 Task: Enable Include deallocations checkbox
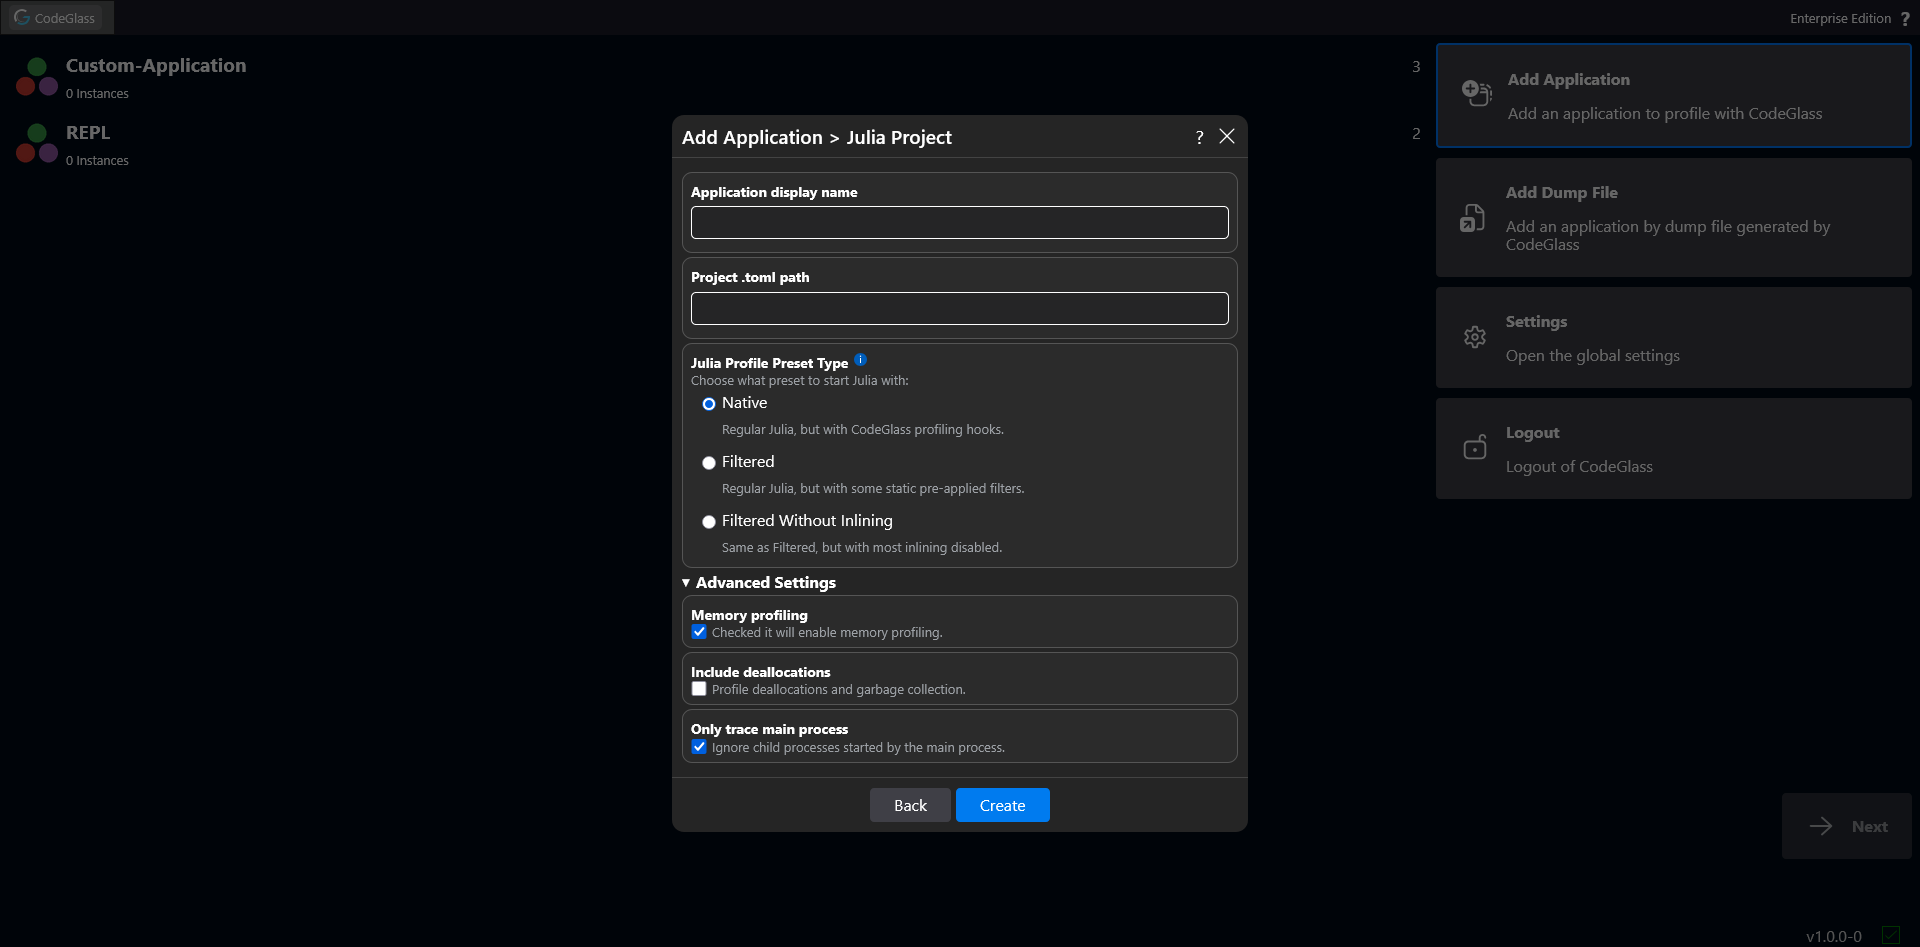point(699,689)
